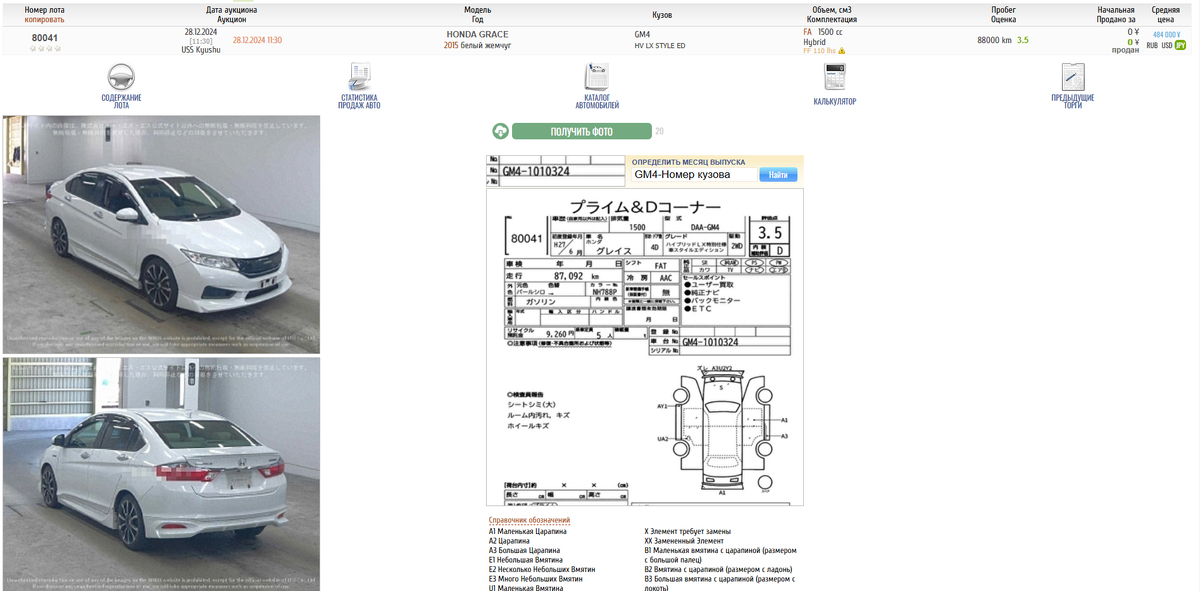Click the star rating under lot 80041
The height and width of the screenshot is (591, 1200).
(x=45, y=48)
